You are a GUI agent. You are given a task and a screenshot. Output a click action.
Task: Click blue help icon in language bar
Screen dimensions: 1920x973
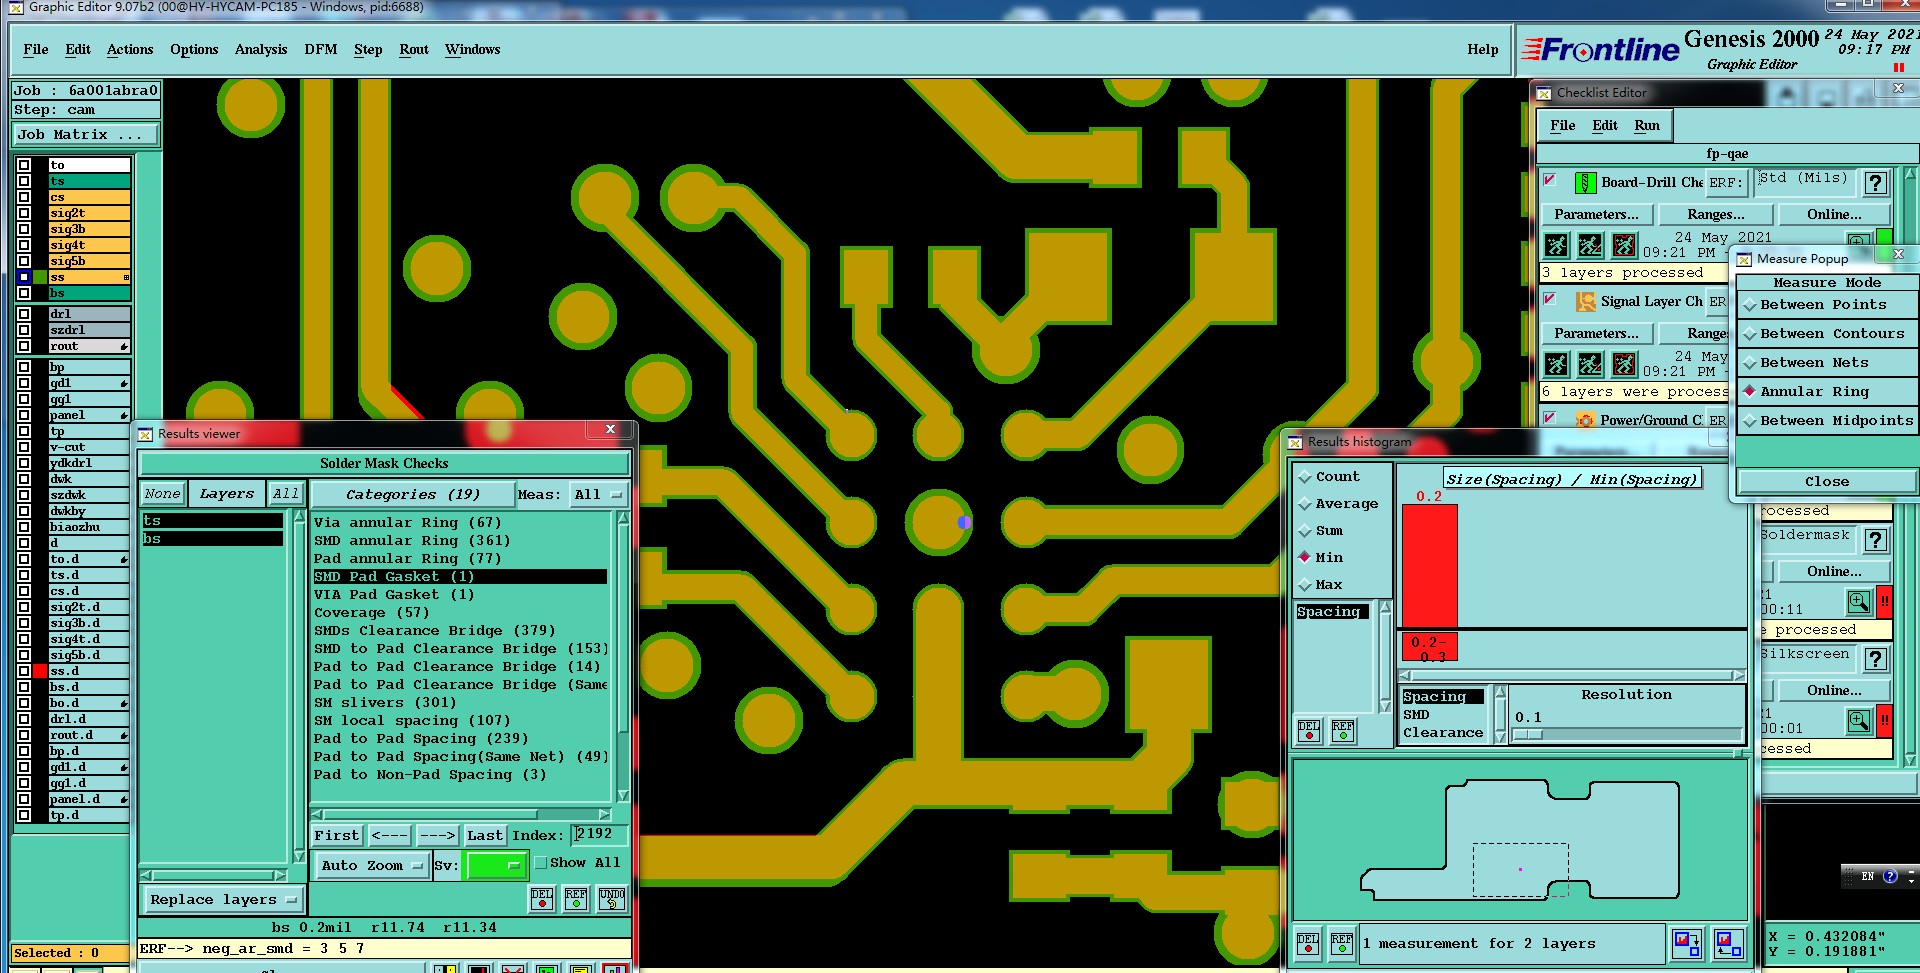[x=1890, y=876]
